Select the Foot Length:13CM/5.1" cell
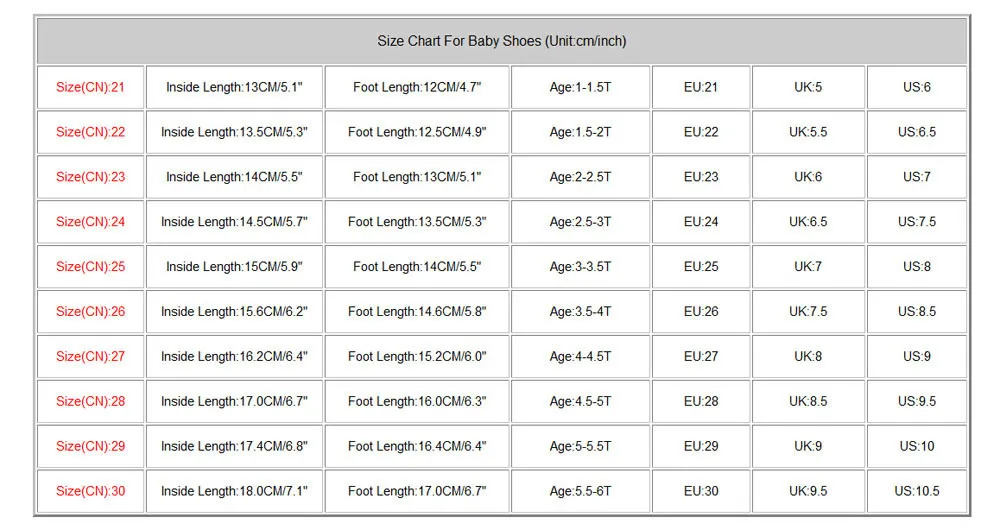 click(x=417, y=177)
